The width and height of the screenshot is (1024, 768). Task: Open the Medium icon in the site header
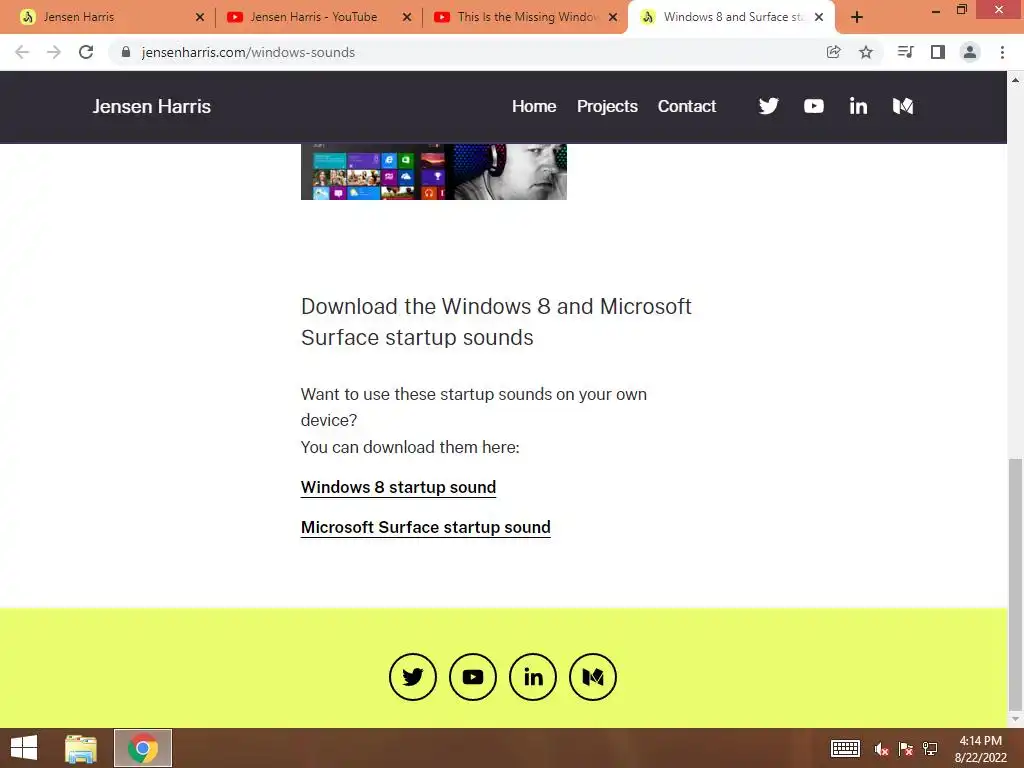tap(903, 106)
